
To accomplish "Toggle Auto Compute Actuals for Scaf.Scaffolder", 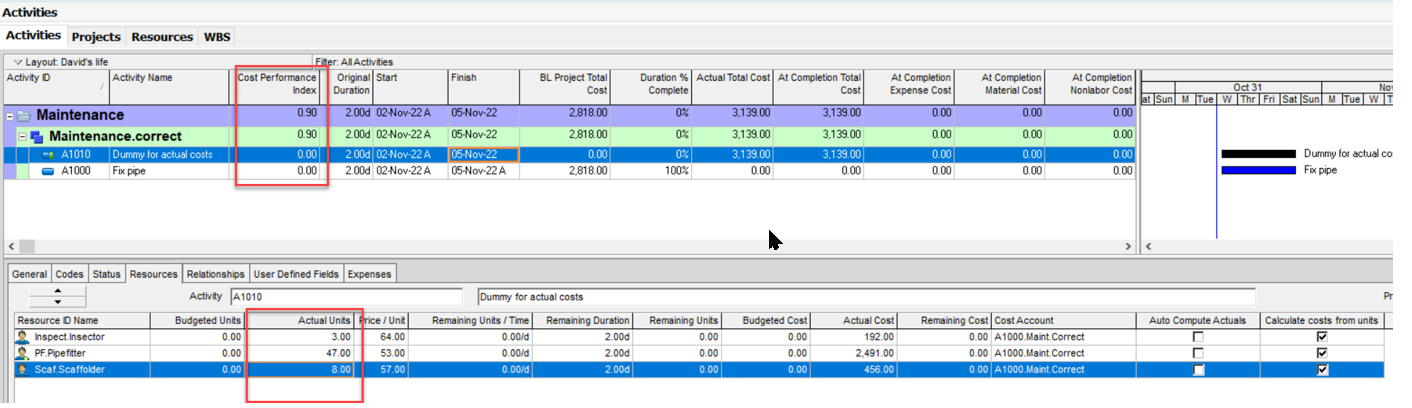I will click(x=1198, y=370).
